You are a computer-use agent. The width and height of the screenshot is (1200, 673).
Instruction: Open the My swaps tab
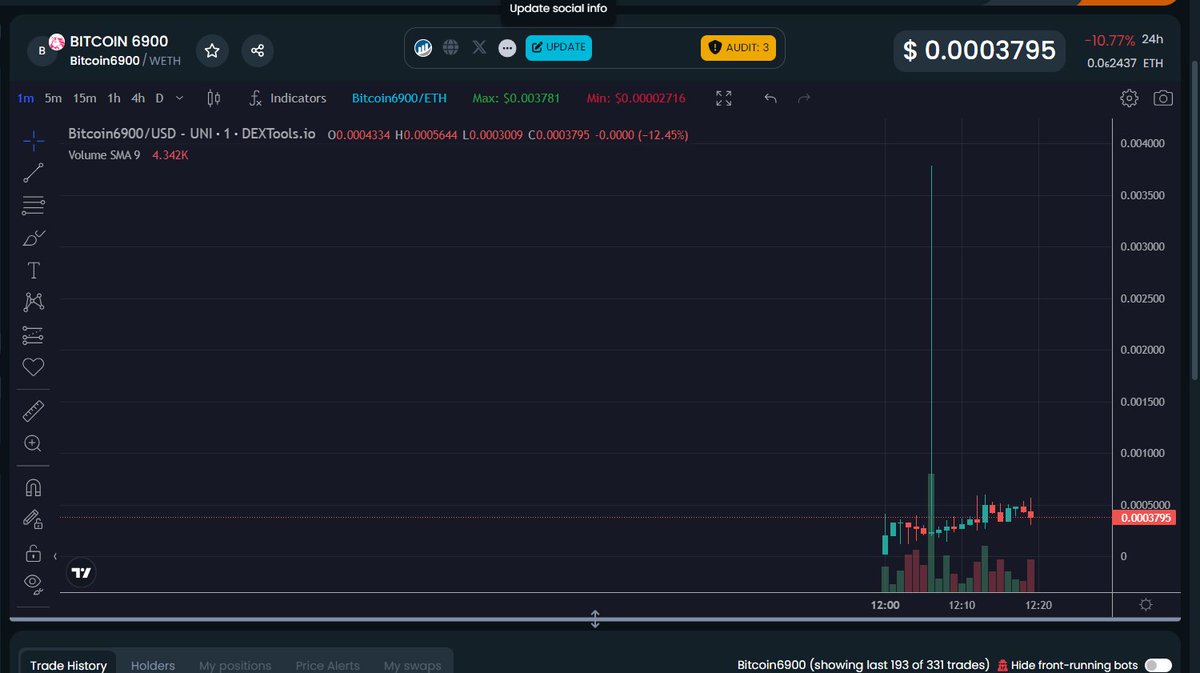tap(412, 665)
